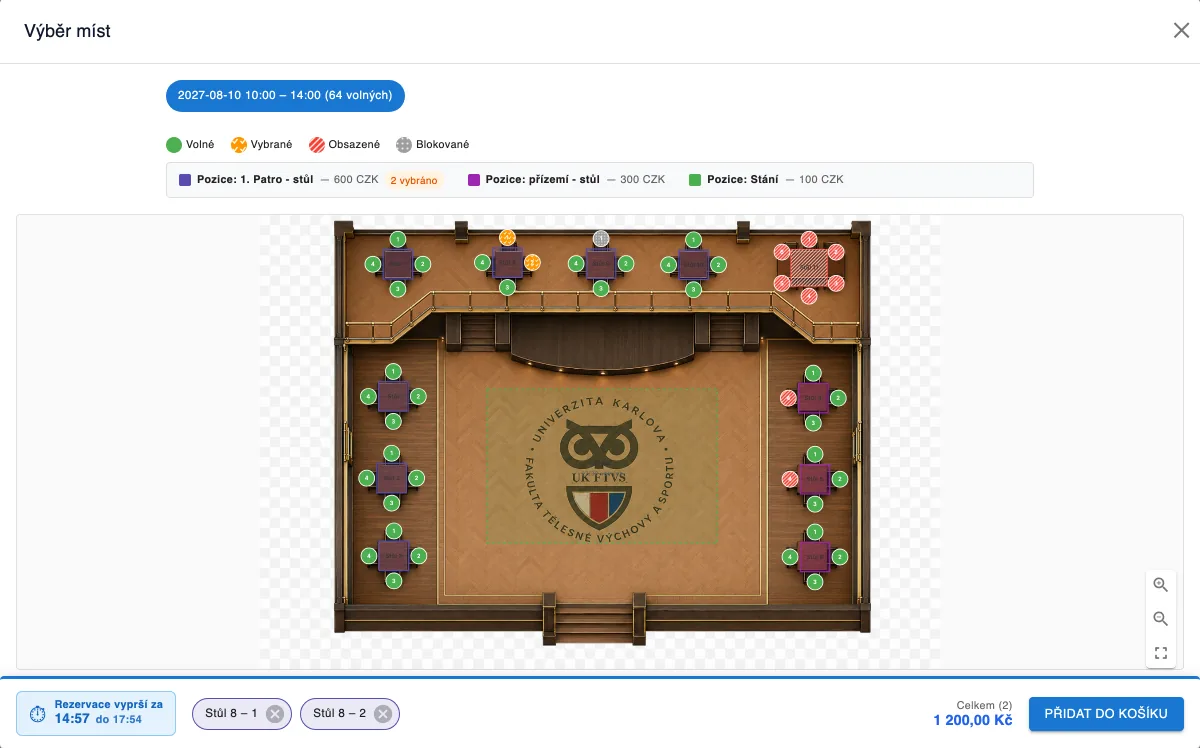Select seat 2 at ground-floor Stůl 5
This screenshot has height=748, width=1200.
(x=839, y=479)
